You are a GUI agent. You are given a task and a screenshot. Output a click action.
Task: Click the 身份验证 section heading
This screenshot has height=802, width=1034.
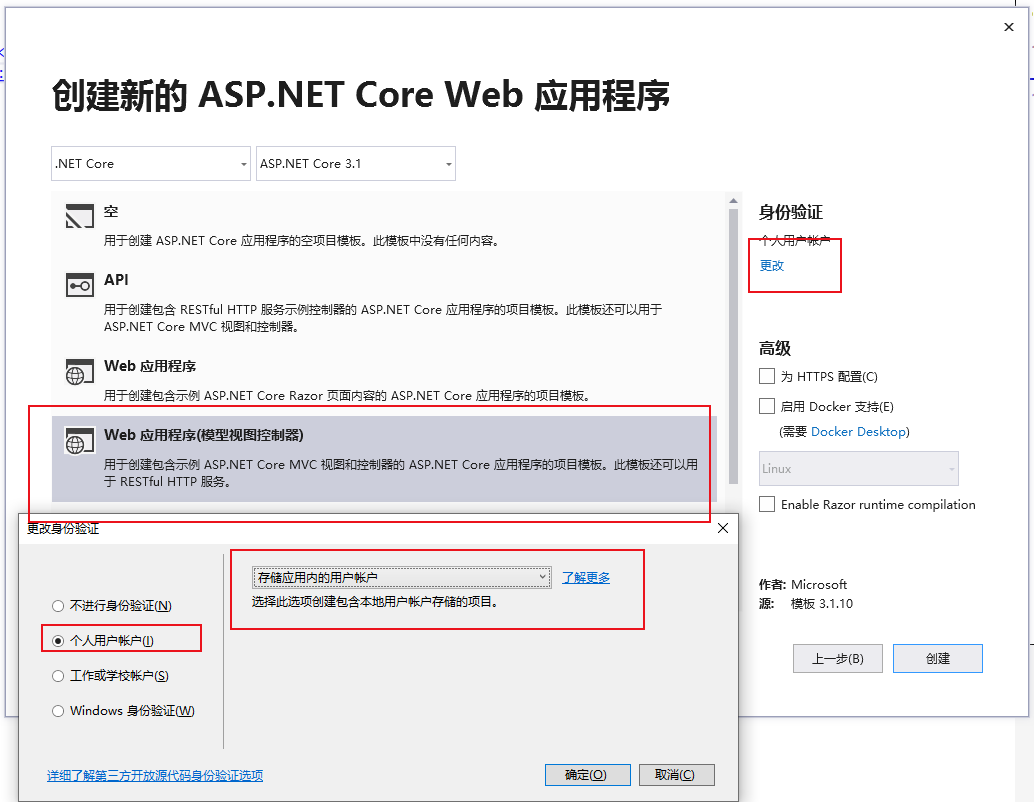(x=791, y=212)
